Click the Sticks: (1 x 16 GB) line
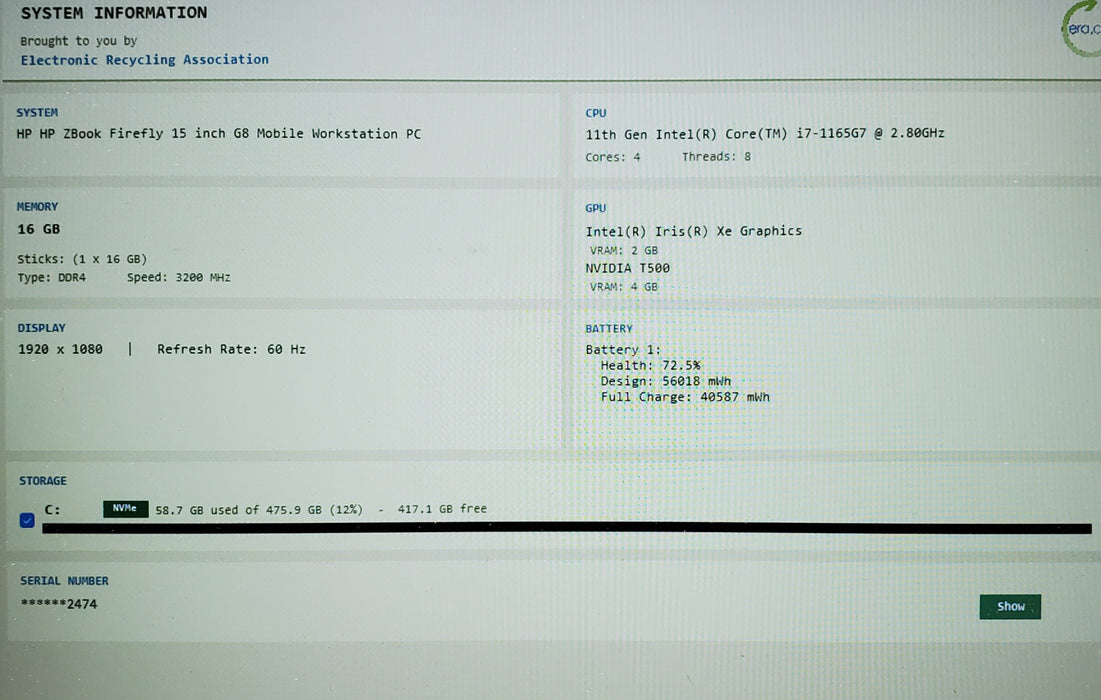Image resolution: width=1101 pixels, height=700 pixels. pyautogui.click(x=82, y=259)
